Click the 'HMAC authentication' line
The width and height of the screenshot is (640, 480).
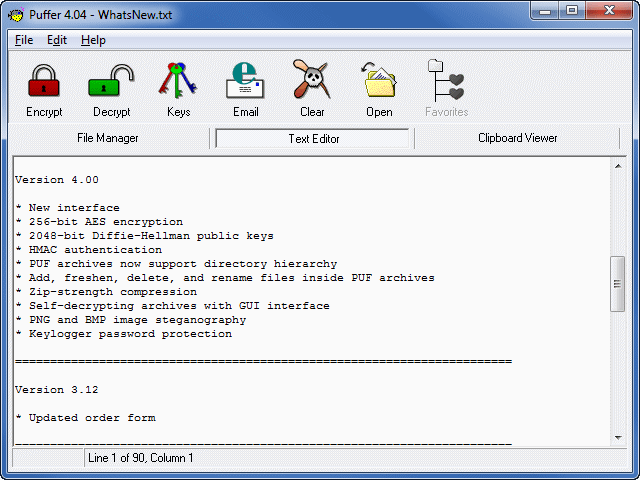89,249
